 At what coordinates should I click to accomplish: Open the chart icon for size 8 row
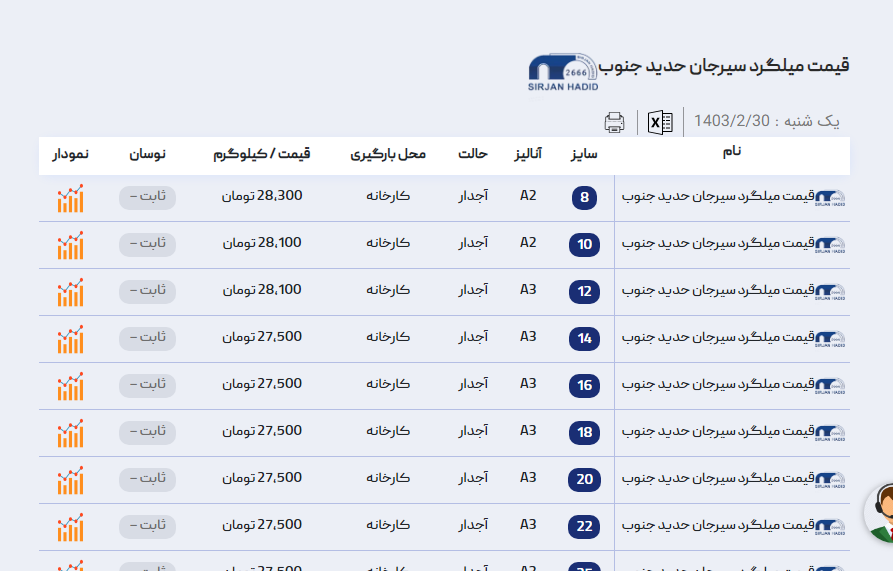[x=70, y=198]
